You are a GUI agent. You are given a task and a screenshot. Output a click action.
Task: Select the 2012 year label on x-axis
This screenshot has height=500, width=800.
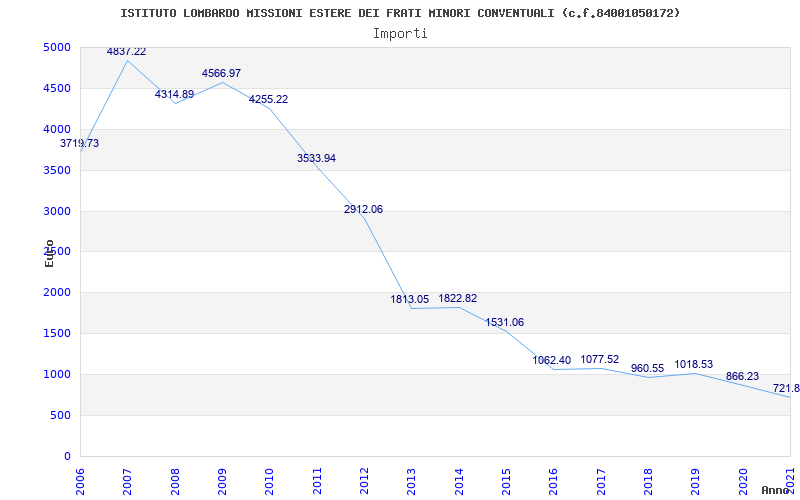364,481
